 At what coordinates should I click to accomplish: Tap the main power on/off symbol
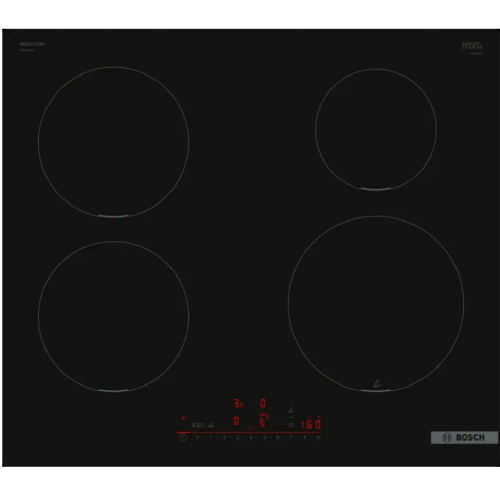183,438
